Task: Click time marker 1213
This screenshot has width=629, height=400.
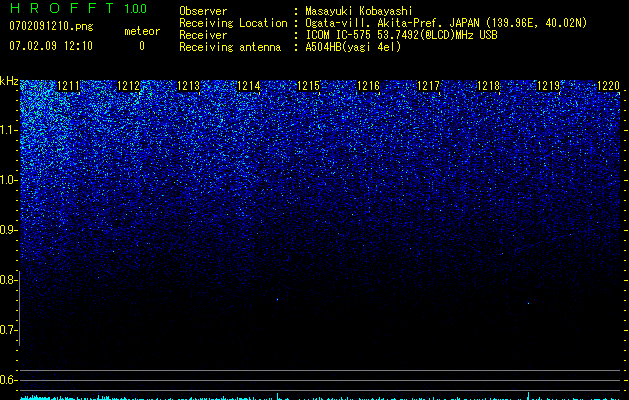Action: tap(188, 86)
